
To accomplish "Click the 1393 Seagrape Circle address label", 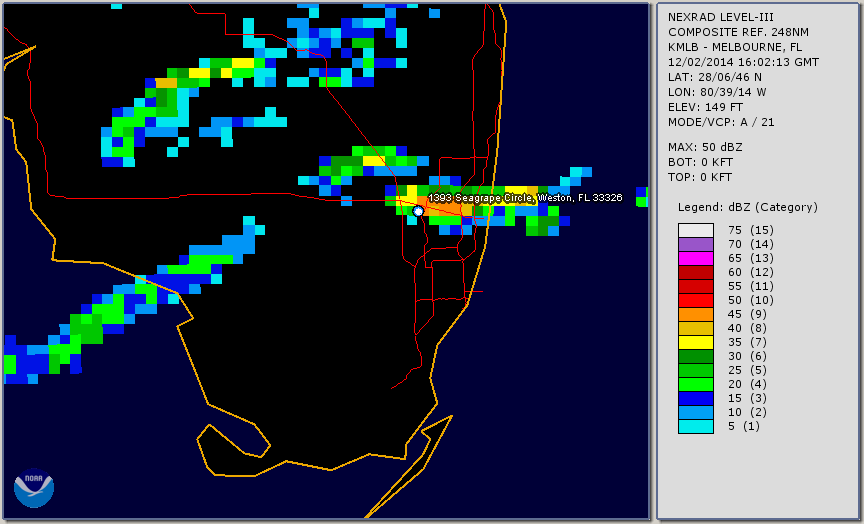I will coord(525,198).
